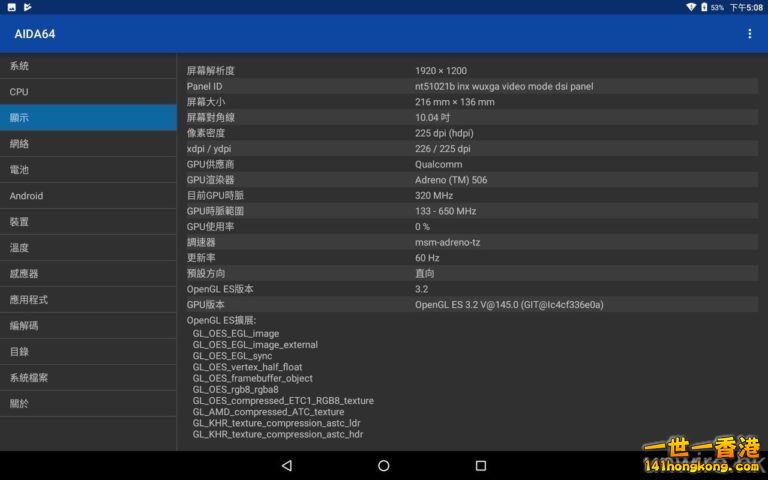This screenshot has width=768, height=480.
Task: Open the image notification icon
Action: [12, 7]
